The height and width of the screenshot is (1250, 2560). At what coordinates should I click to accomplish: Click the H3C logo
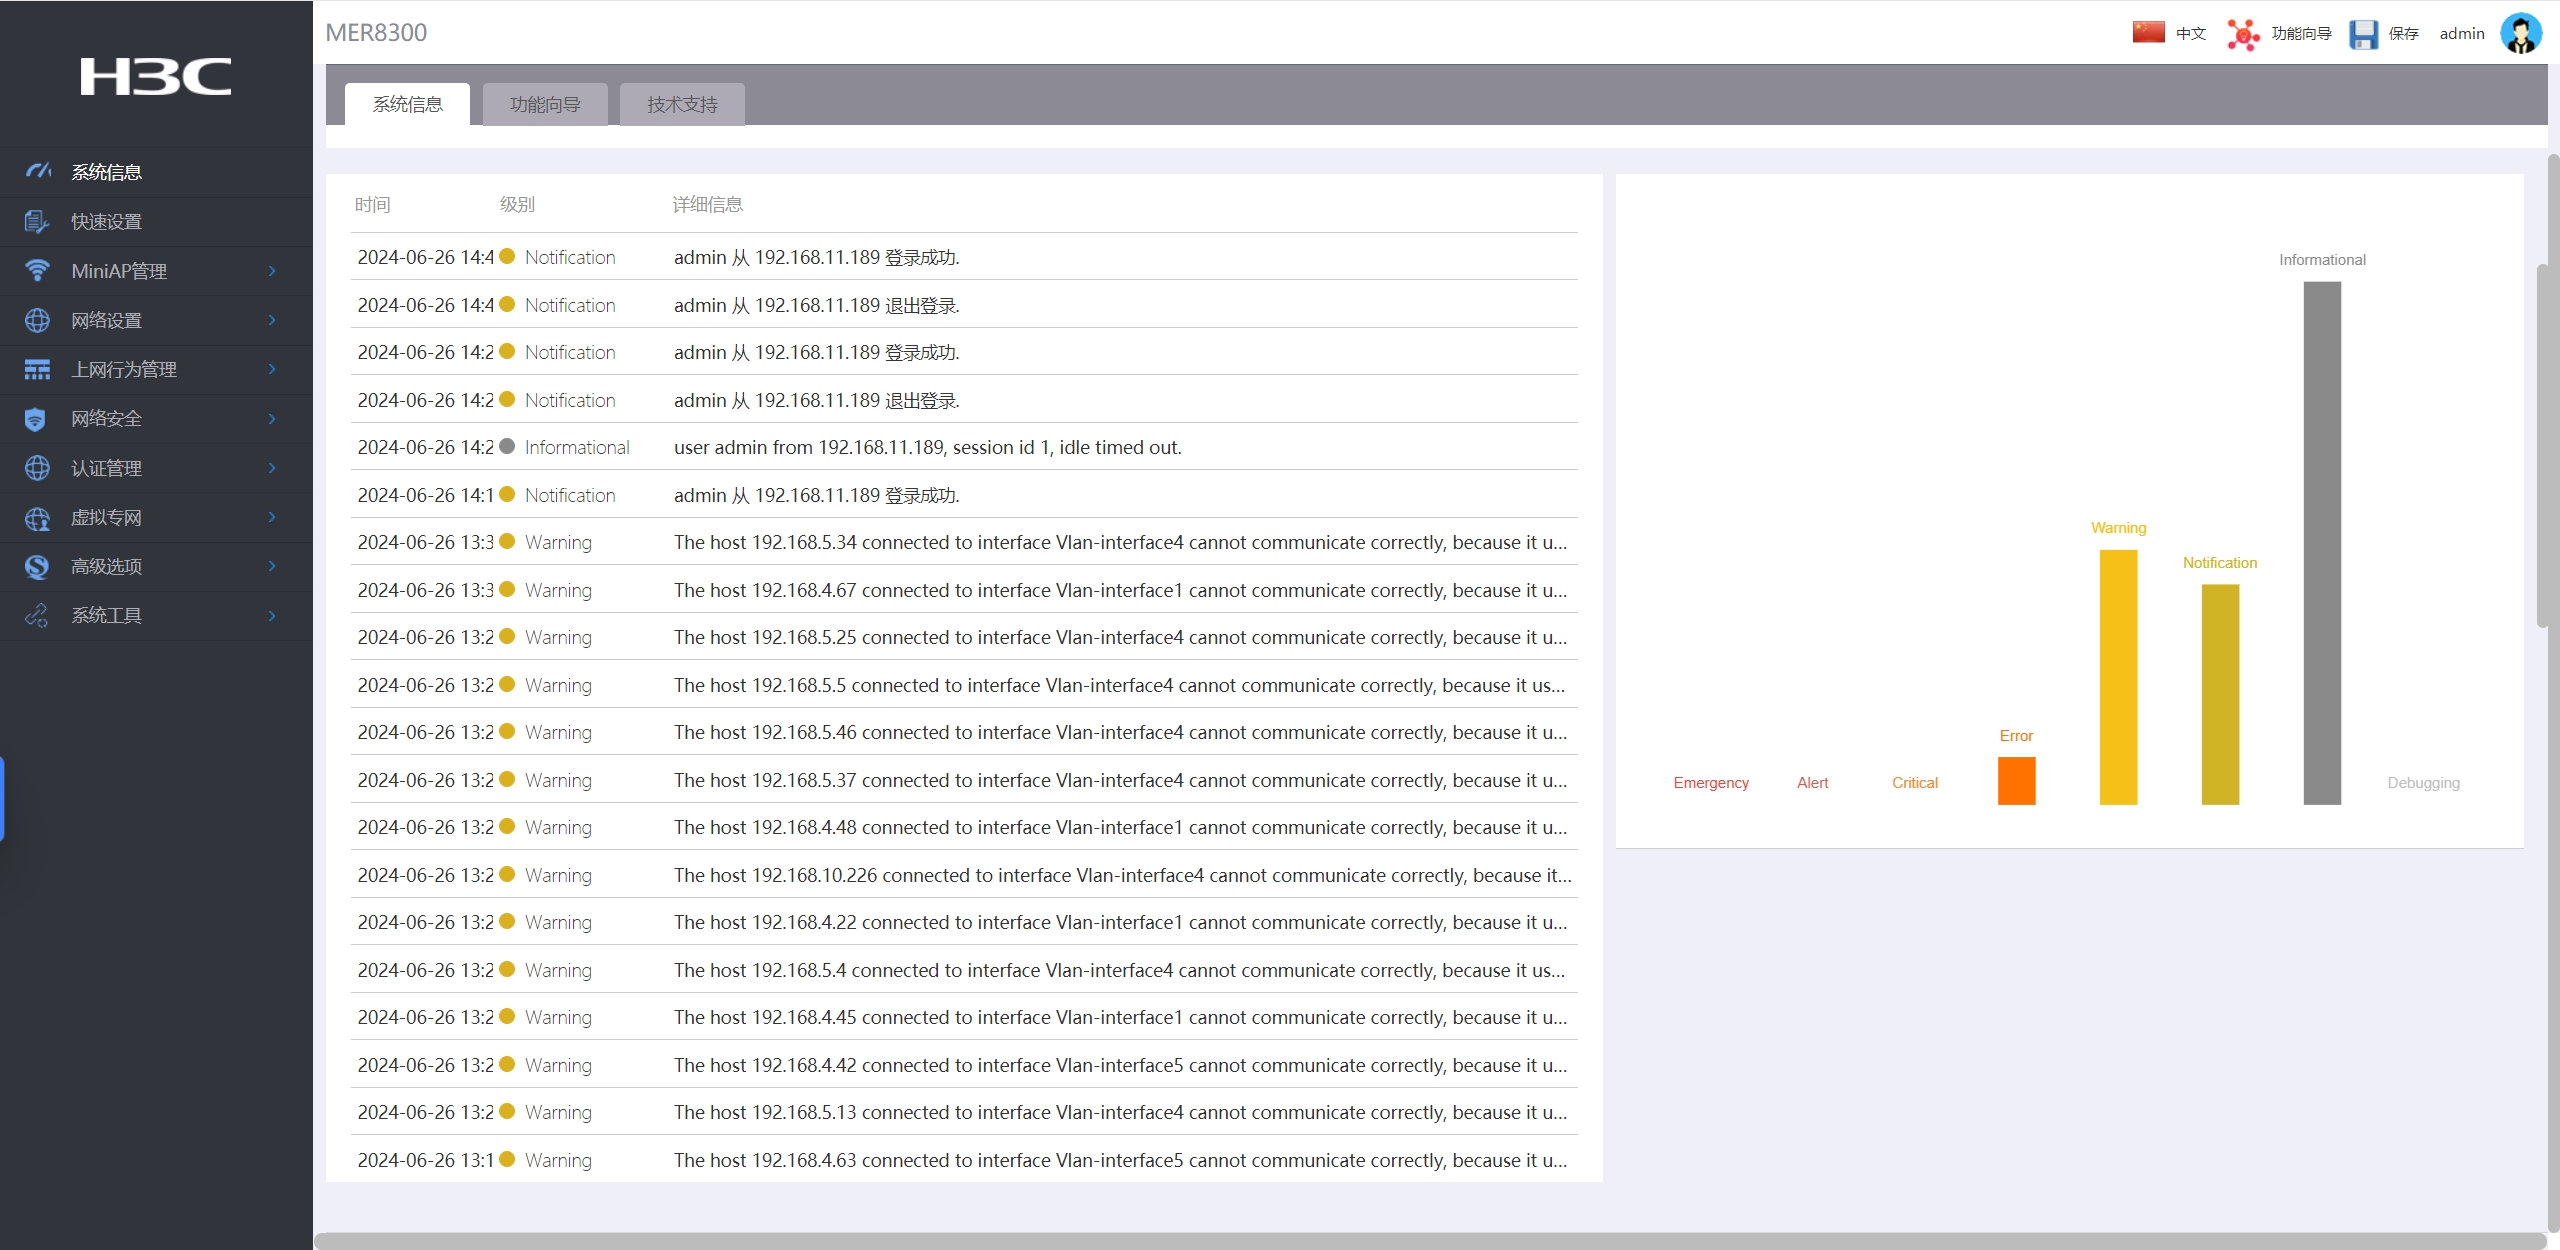(156, 77)
